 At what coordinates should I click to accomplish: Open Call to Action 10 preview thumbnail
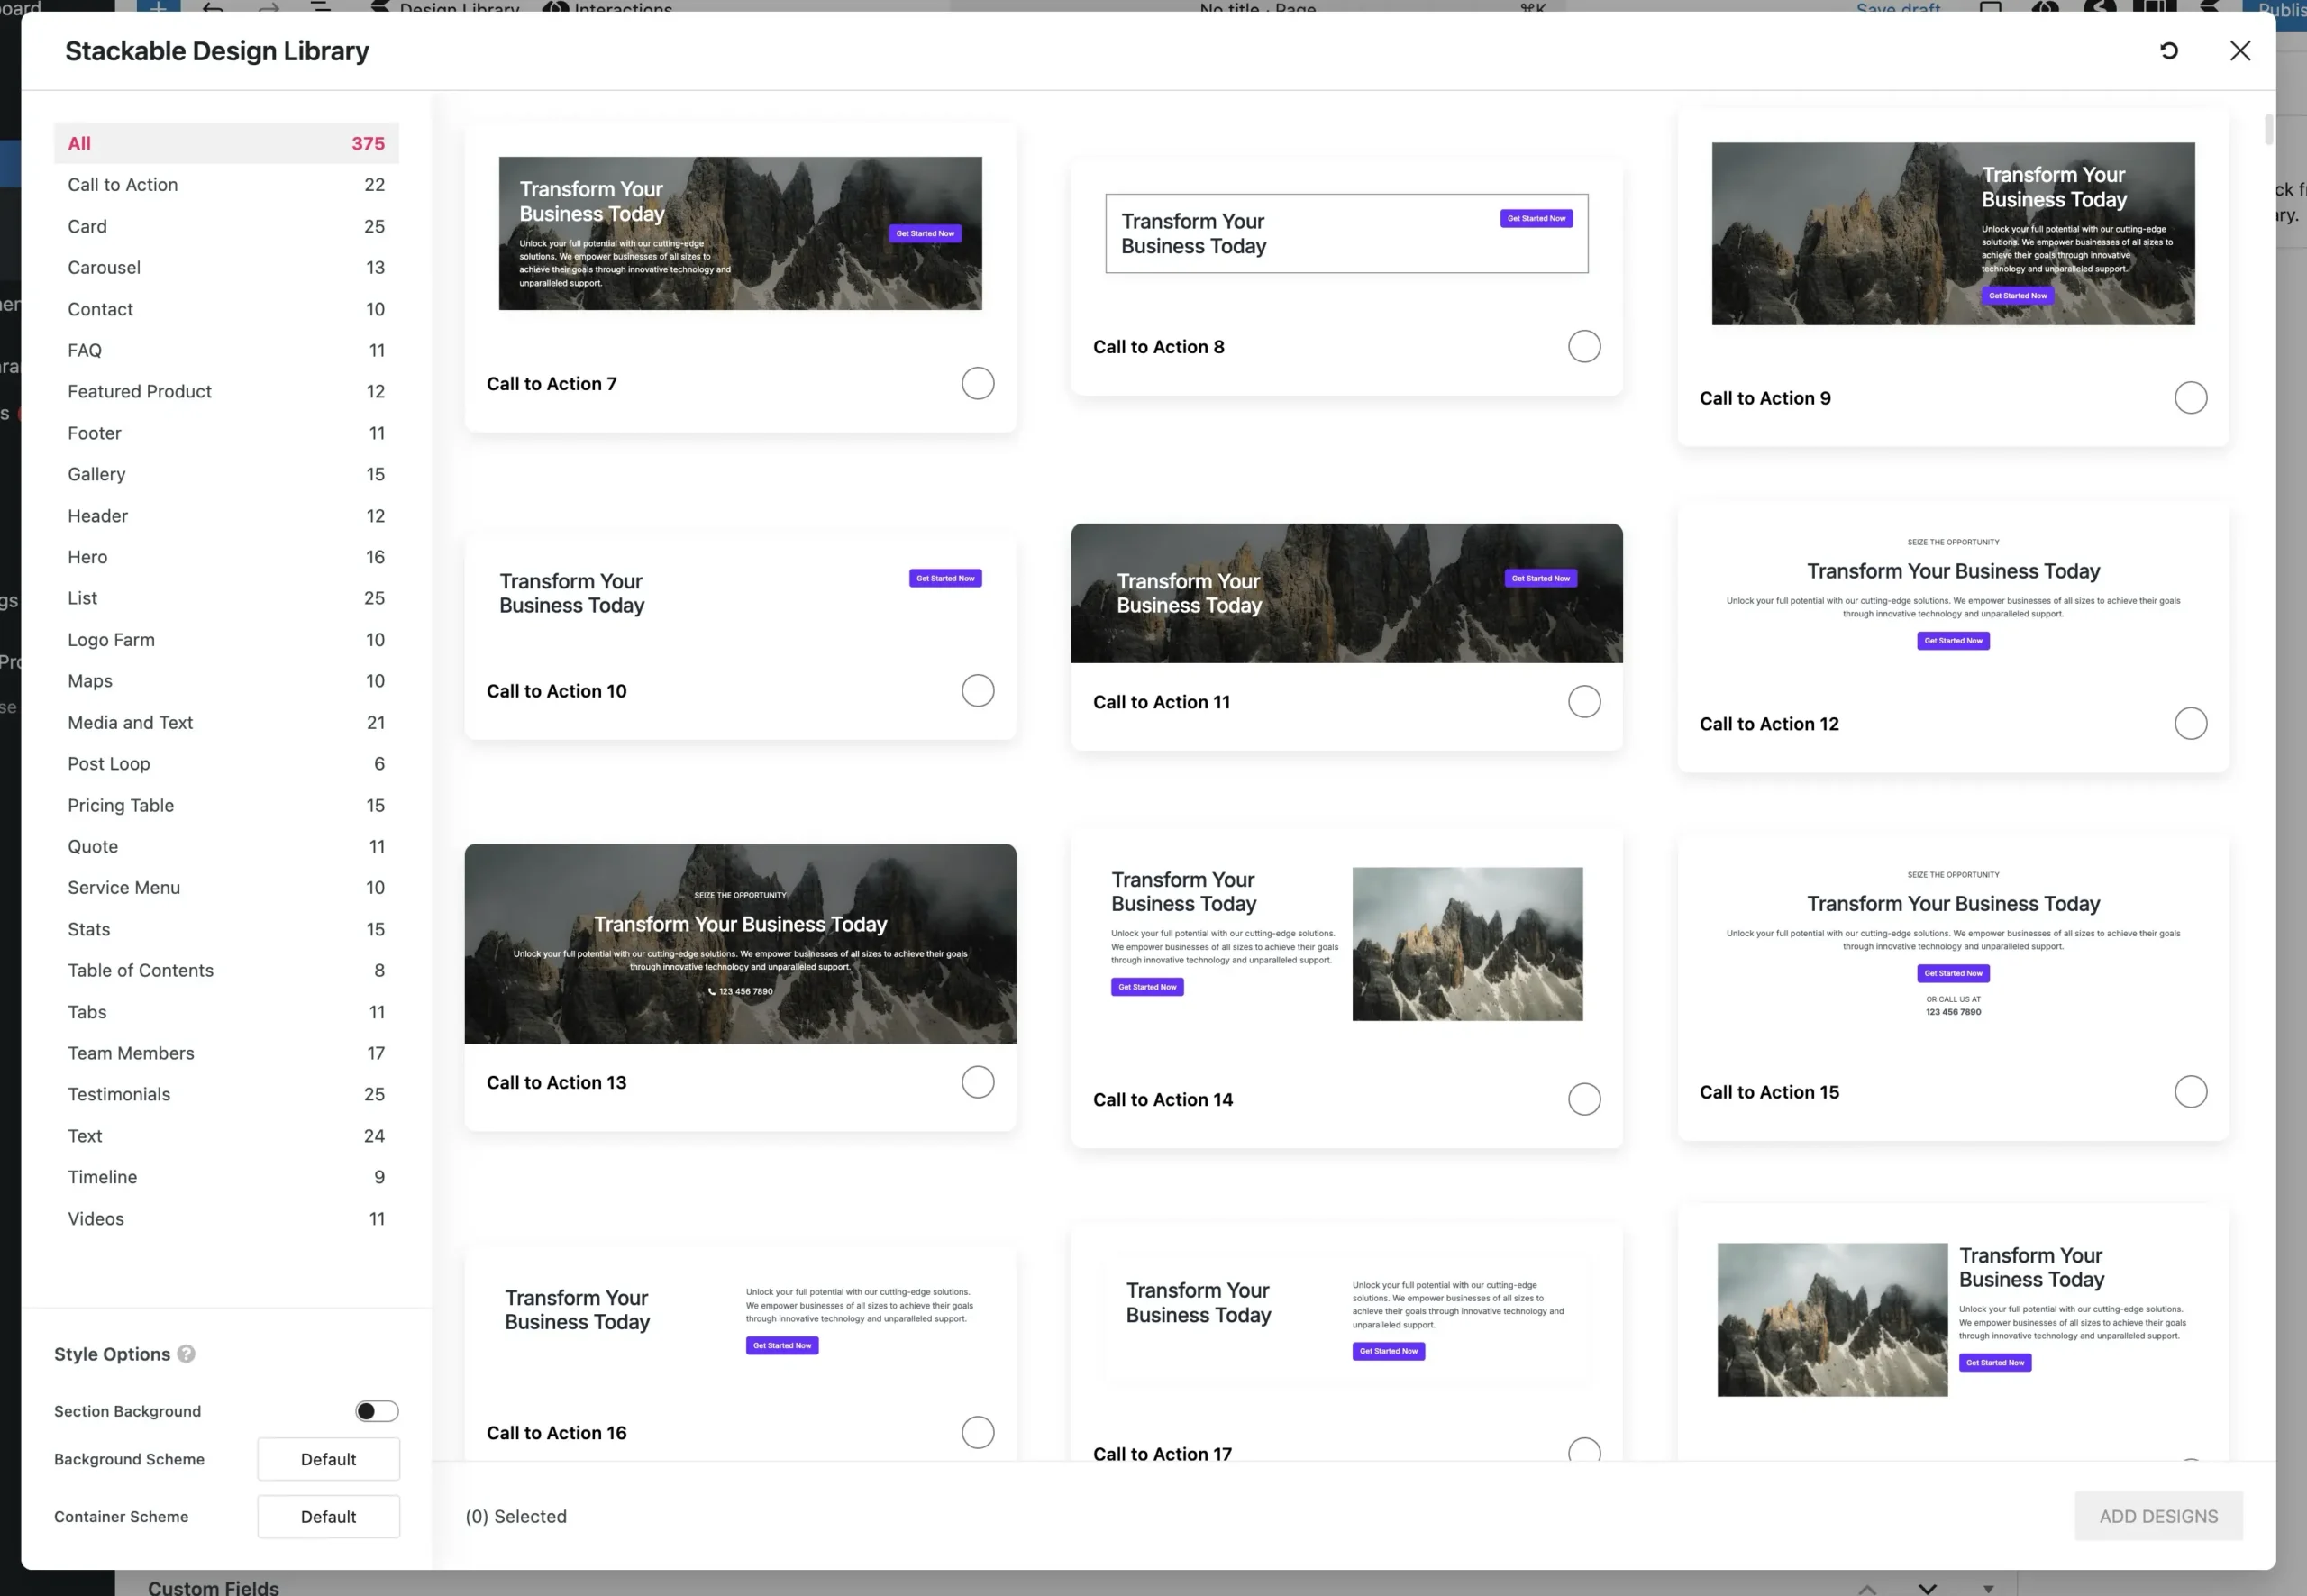[x=740, y=593]
